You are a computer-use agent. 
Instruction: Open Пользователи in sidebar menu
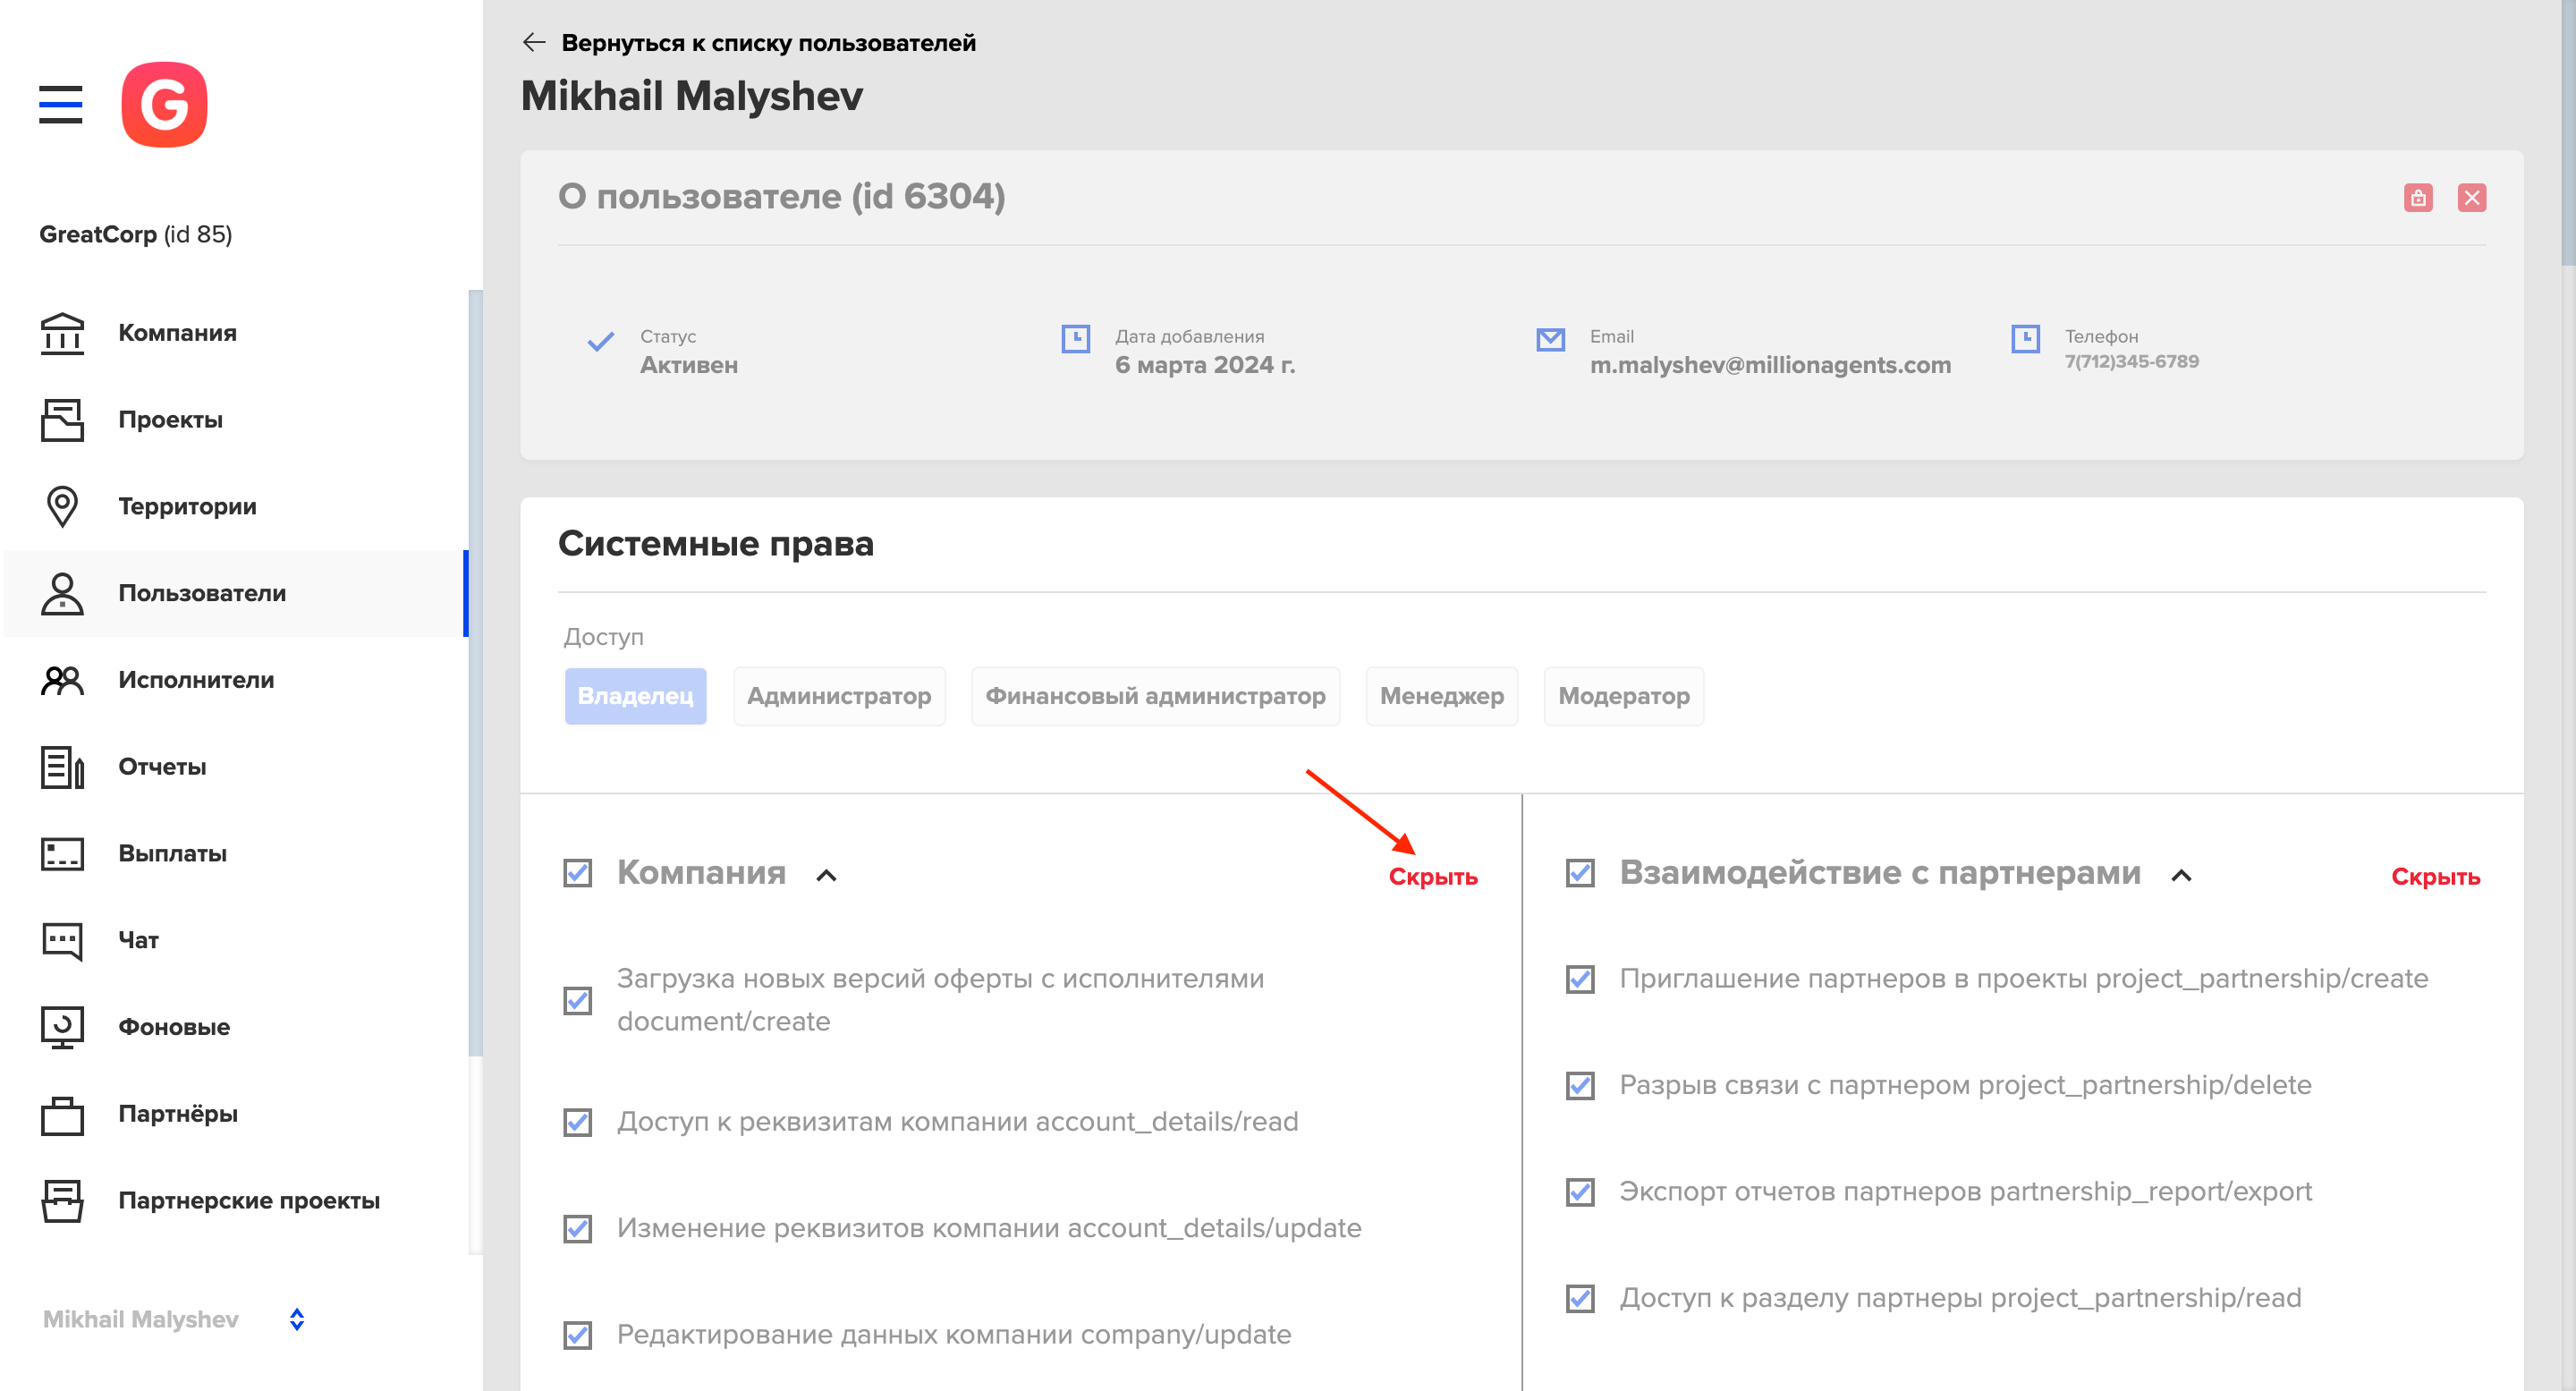(235, 593)
